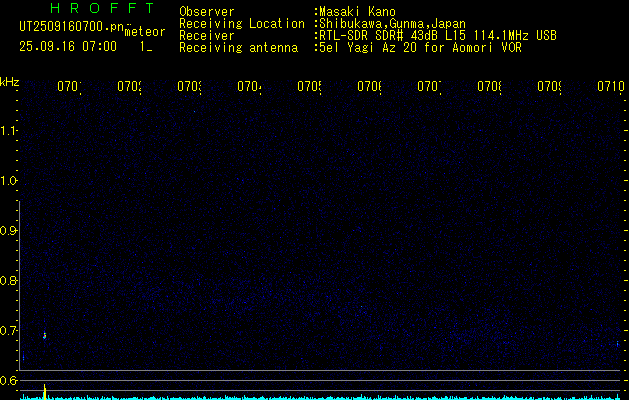Click the 0.8 frequency axis label
Viewport: 629px width, 400px height.
[x=8, y=280]
